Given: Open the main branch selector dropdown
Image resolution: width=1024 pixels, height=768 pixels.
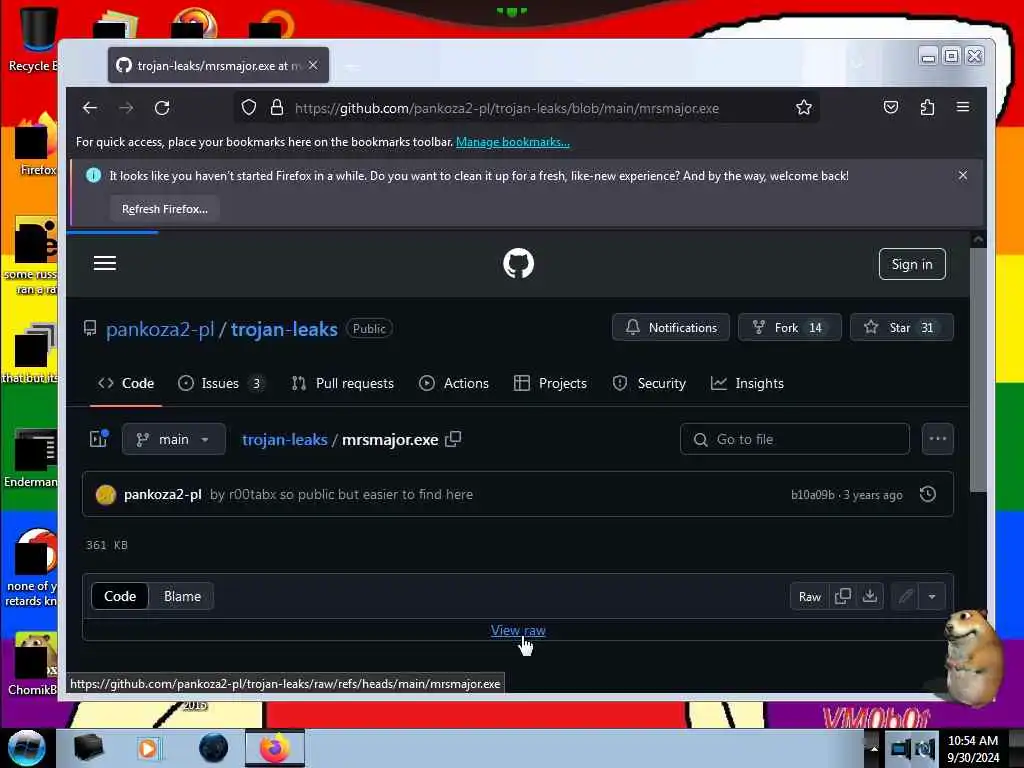Looking at the screenshot, I should (174, 440).
